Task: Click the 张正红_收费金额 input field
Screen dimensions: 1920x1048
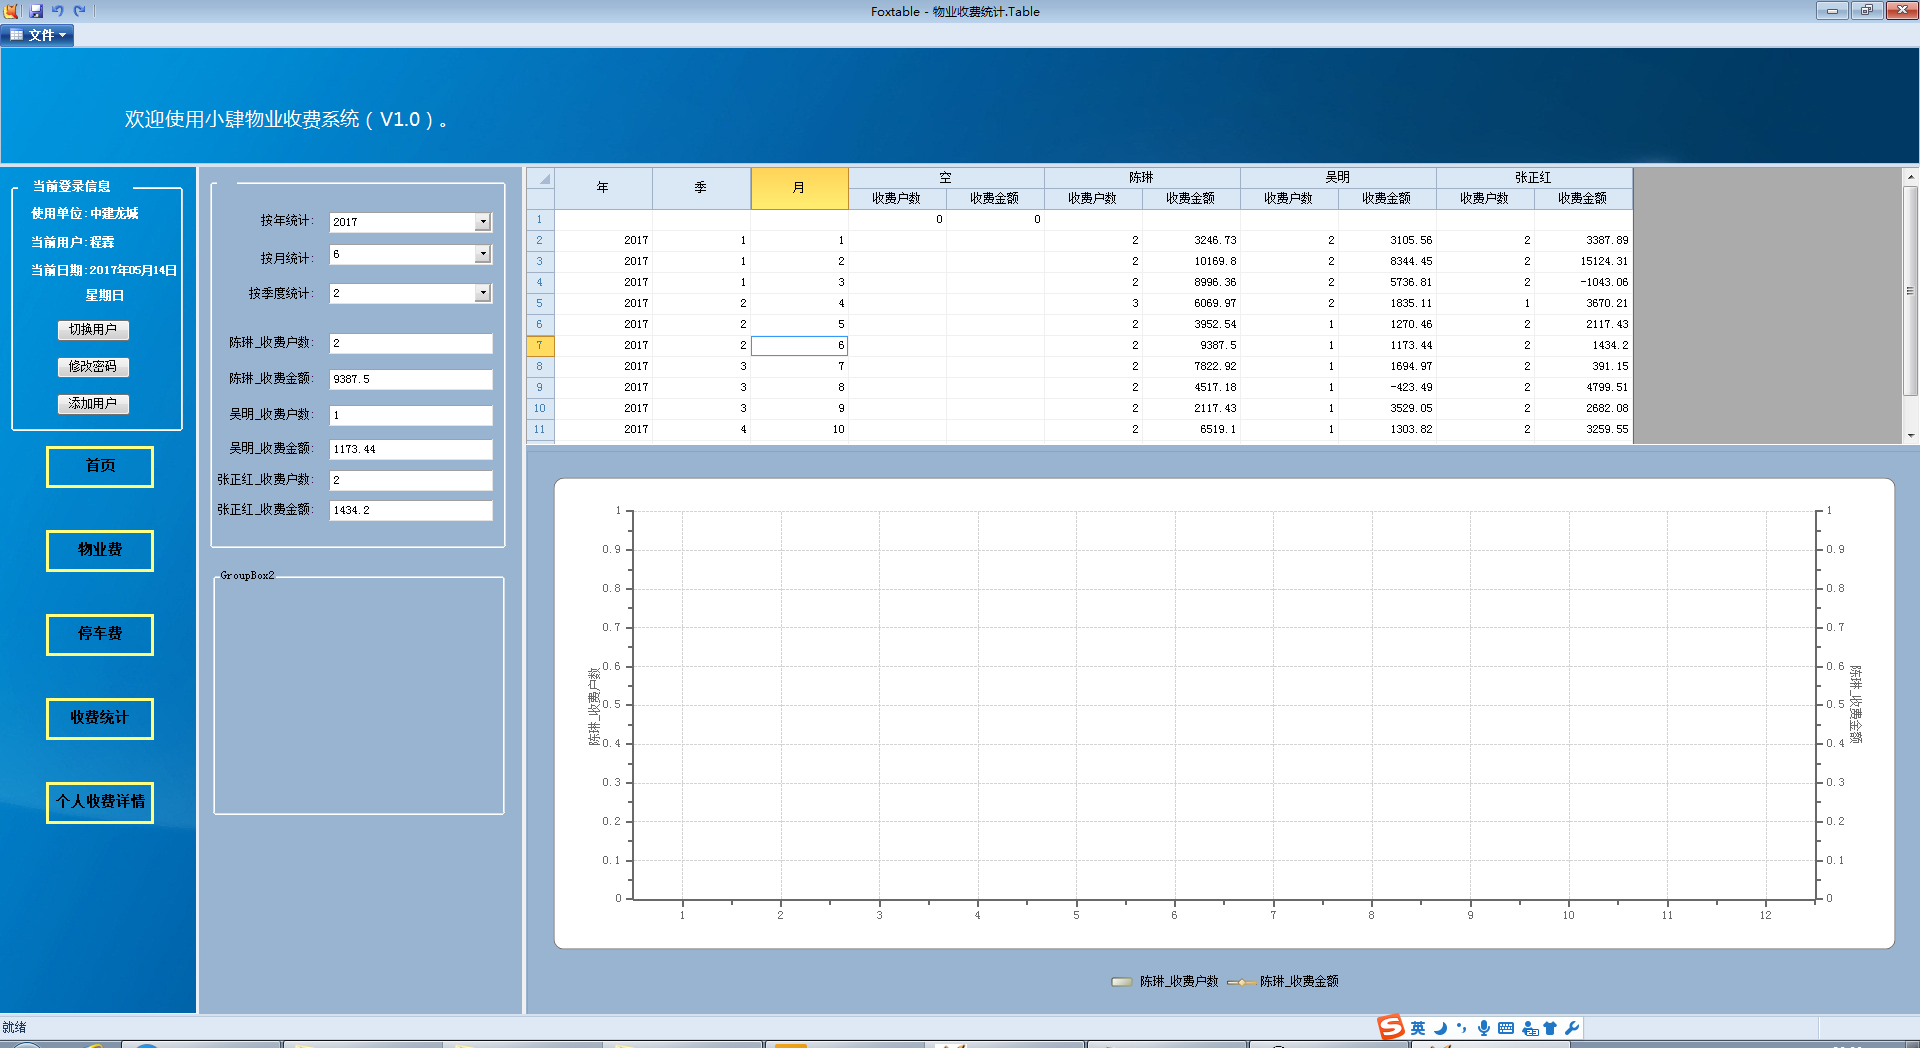Action: [x=411, y=510]
